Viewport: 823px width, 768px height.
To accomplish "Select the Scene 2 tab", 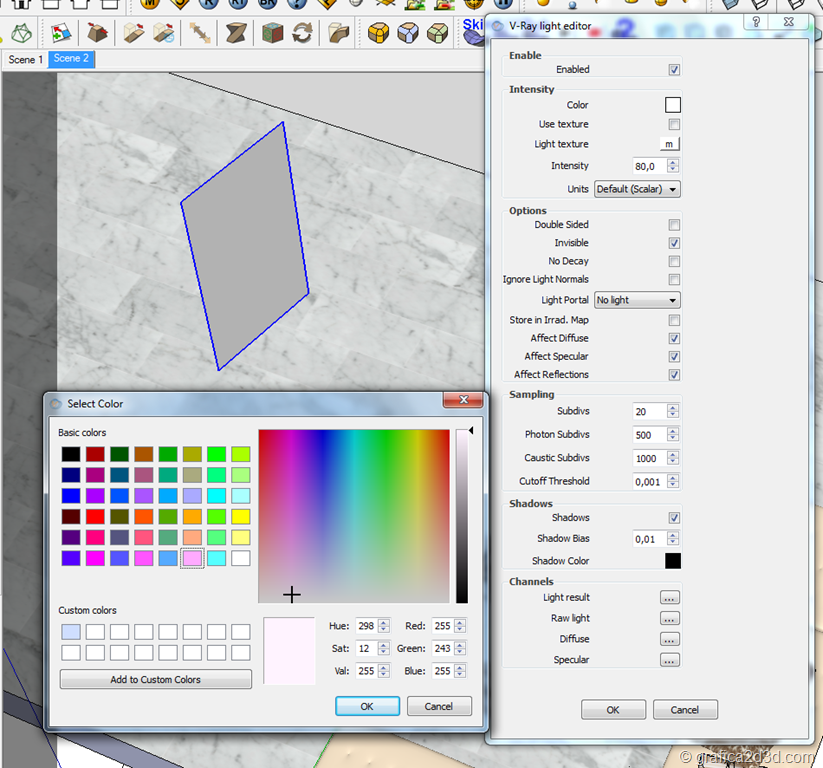I will 71,59.
